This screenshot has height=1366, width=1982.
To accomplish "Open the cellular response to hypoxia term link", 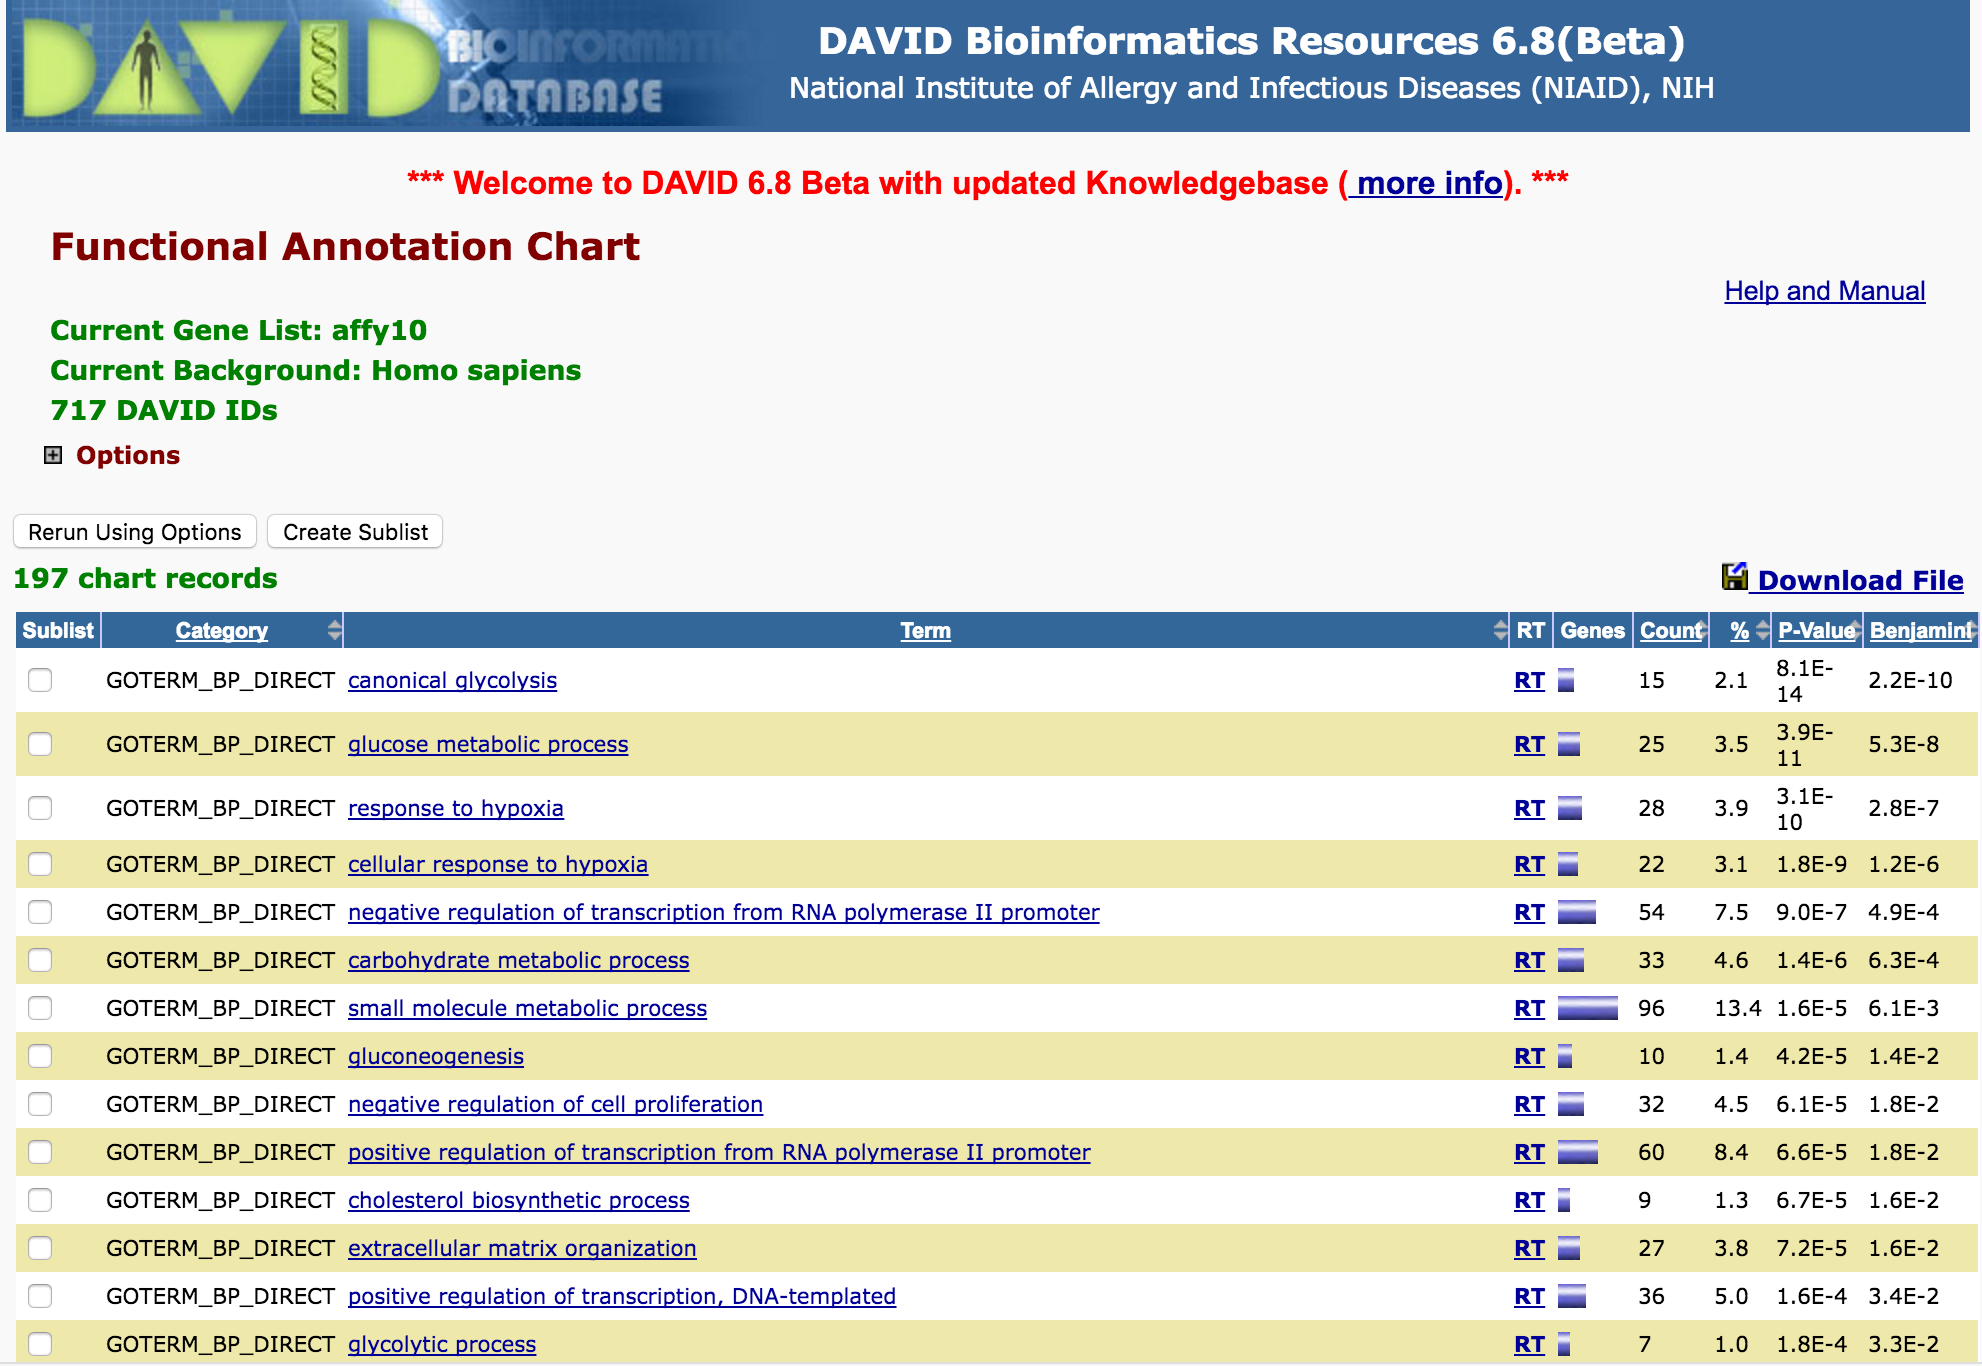I will 498,864.
